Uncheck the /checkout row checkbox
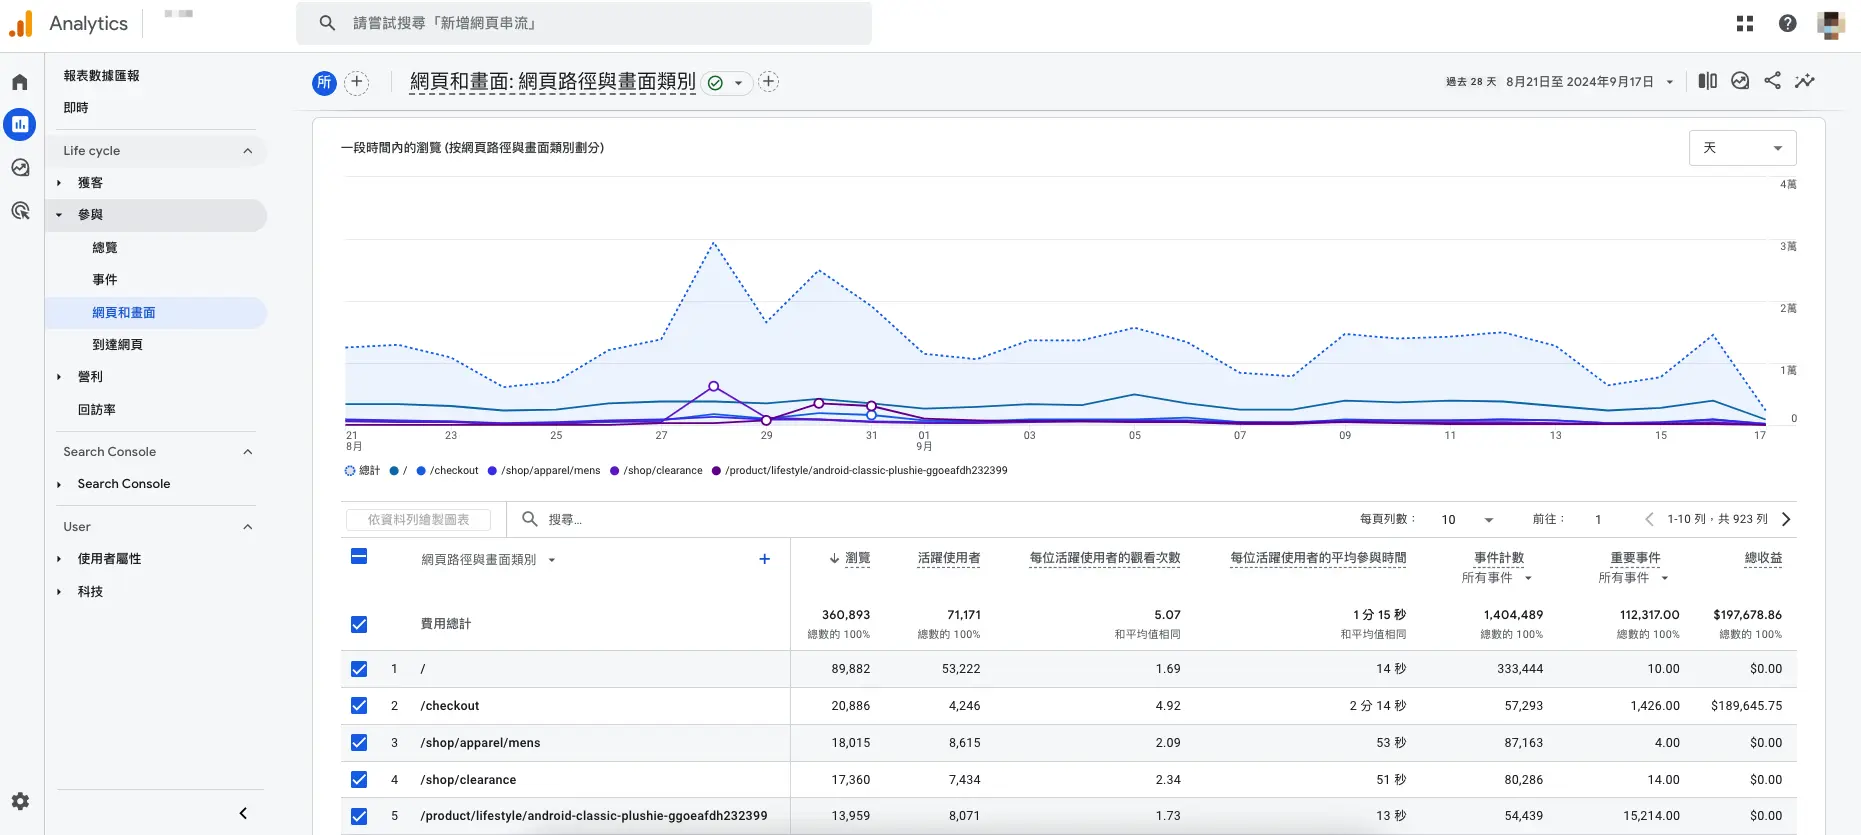This screenshot has width=1861, height=835. [x=359, y=706]
